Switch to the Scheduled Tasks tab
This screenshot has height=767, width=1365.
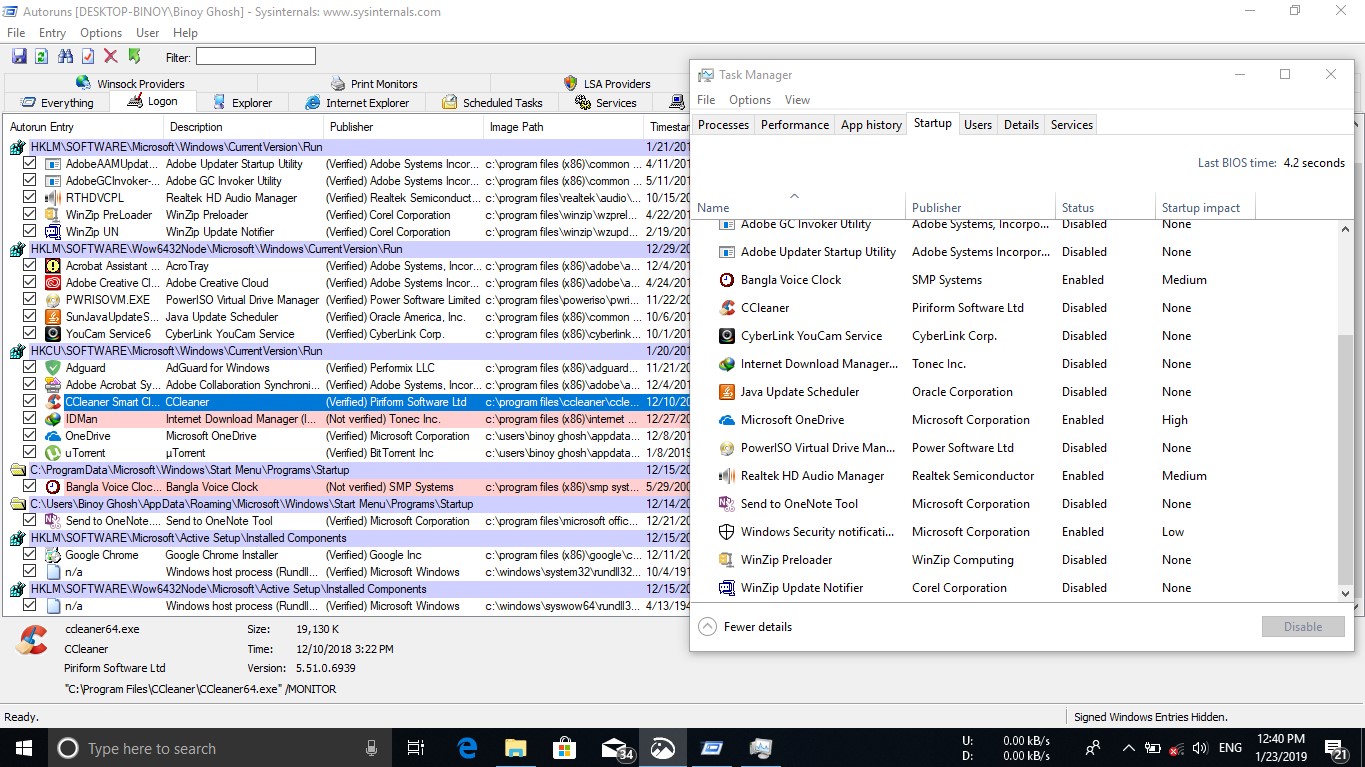coord(492,102)
